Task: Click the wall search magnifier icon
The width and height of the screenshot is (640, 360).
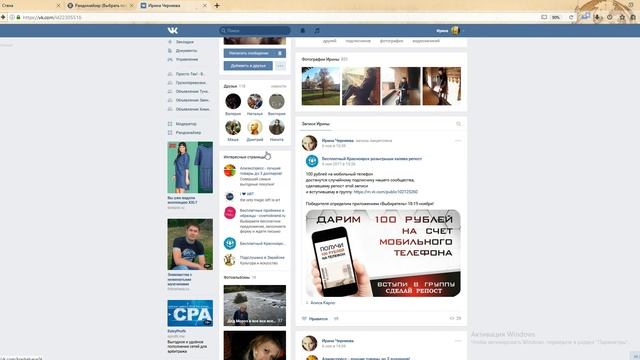Action: pos(458,124)
